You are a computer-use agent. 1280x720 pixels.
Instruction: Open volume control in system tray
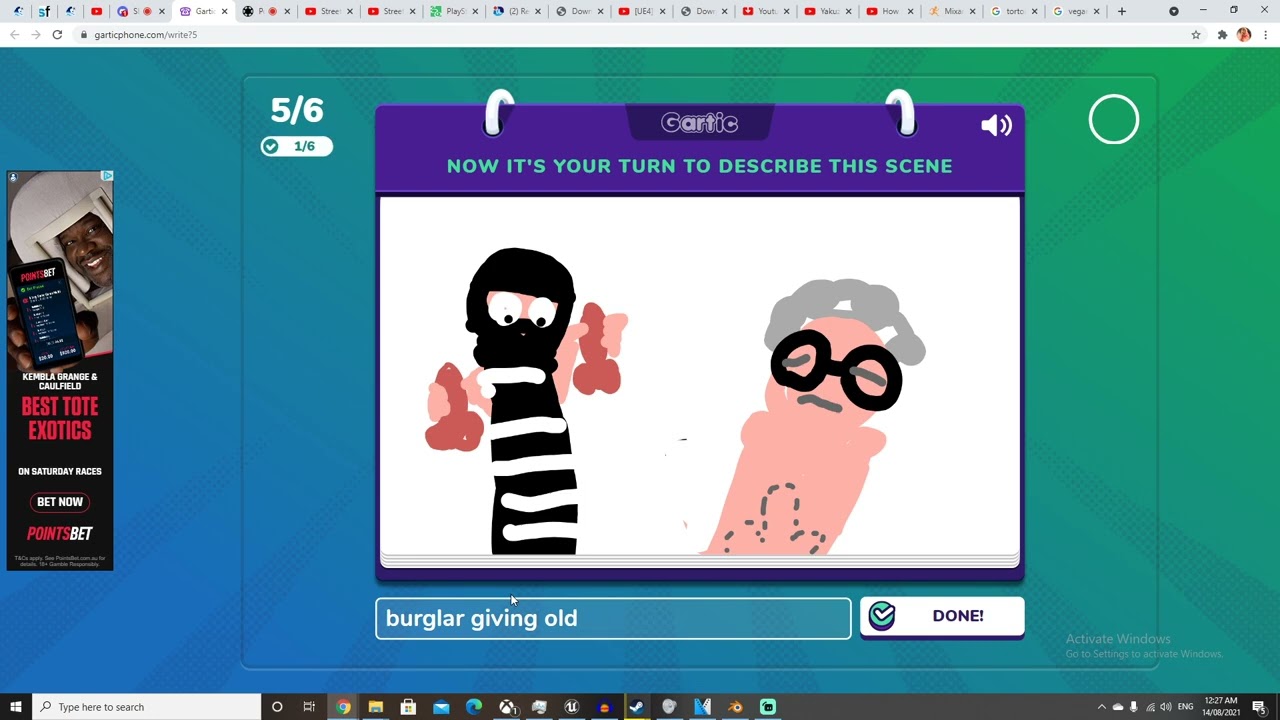point(1166,707)
